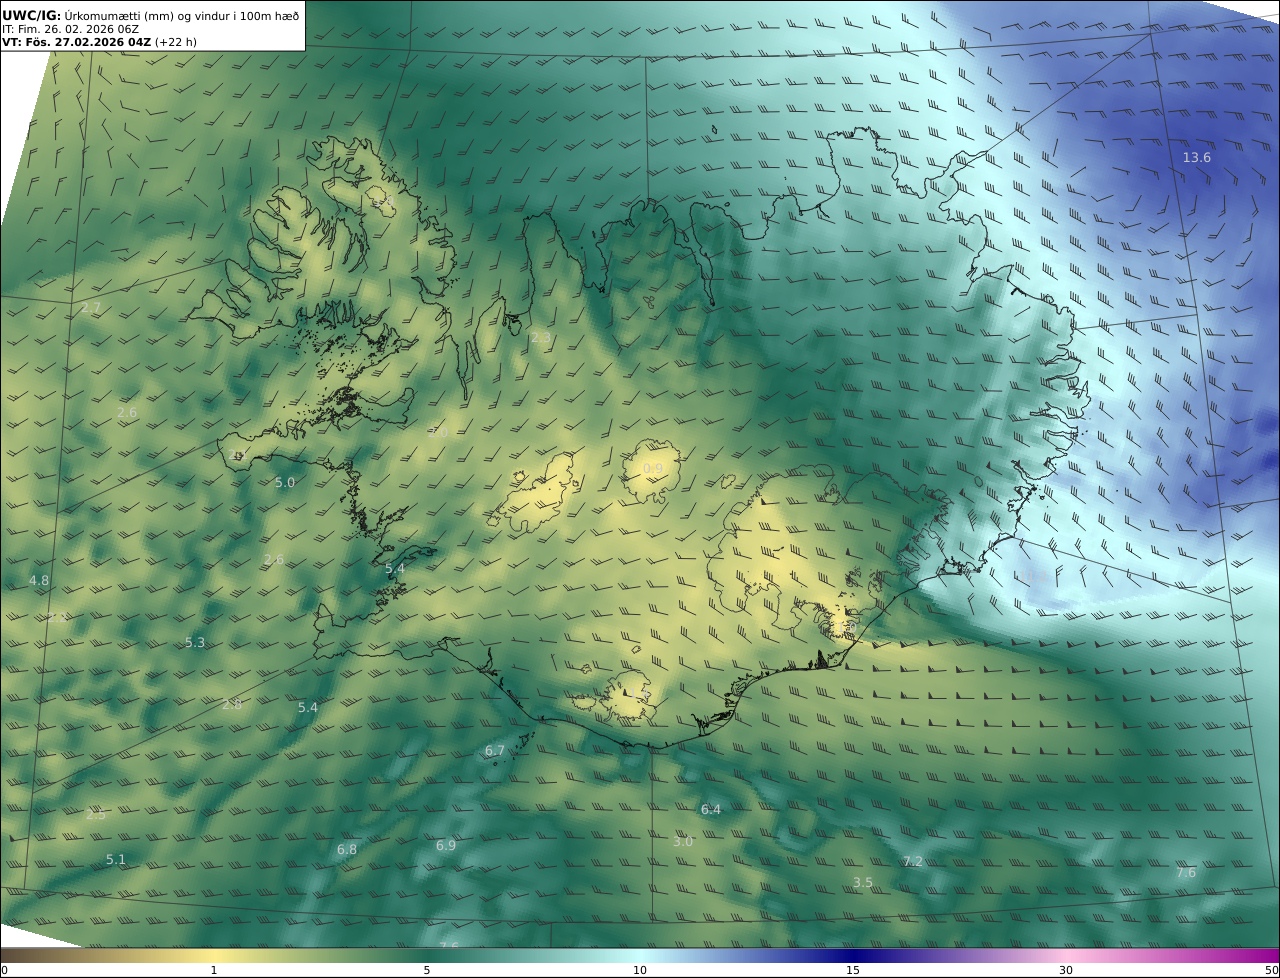Click the pink color bar segment above 30
Viewport: 1280px width, 978px height.
[1066, 955]
